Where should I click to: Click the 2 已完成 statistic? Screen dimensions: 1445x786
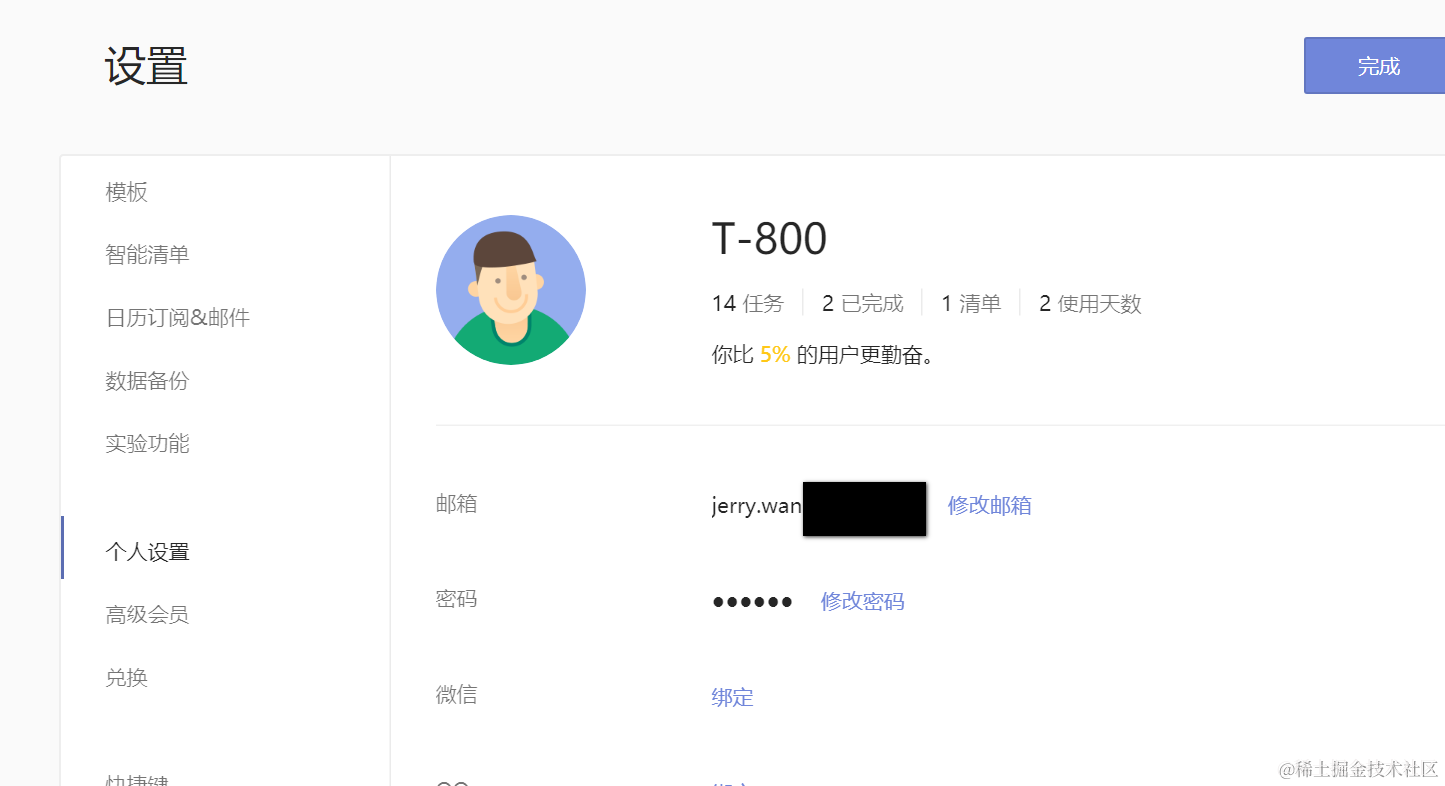863,303
